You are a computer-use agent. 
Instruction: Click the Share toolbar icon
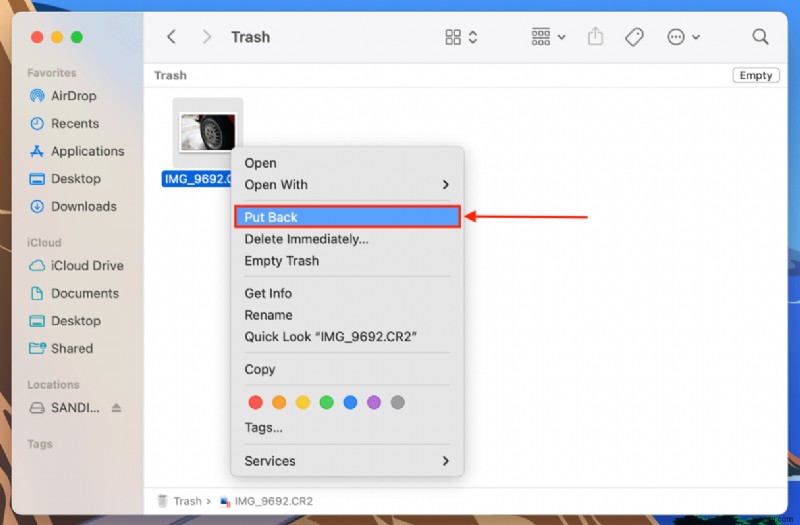[x=595, y=37]
